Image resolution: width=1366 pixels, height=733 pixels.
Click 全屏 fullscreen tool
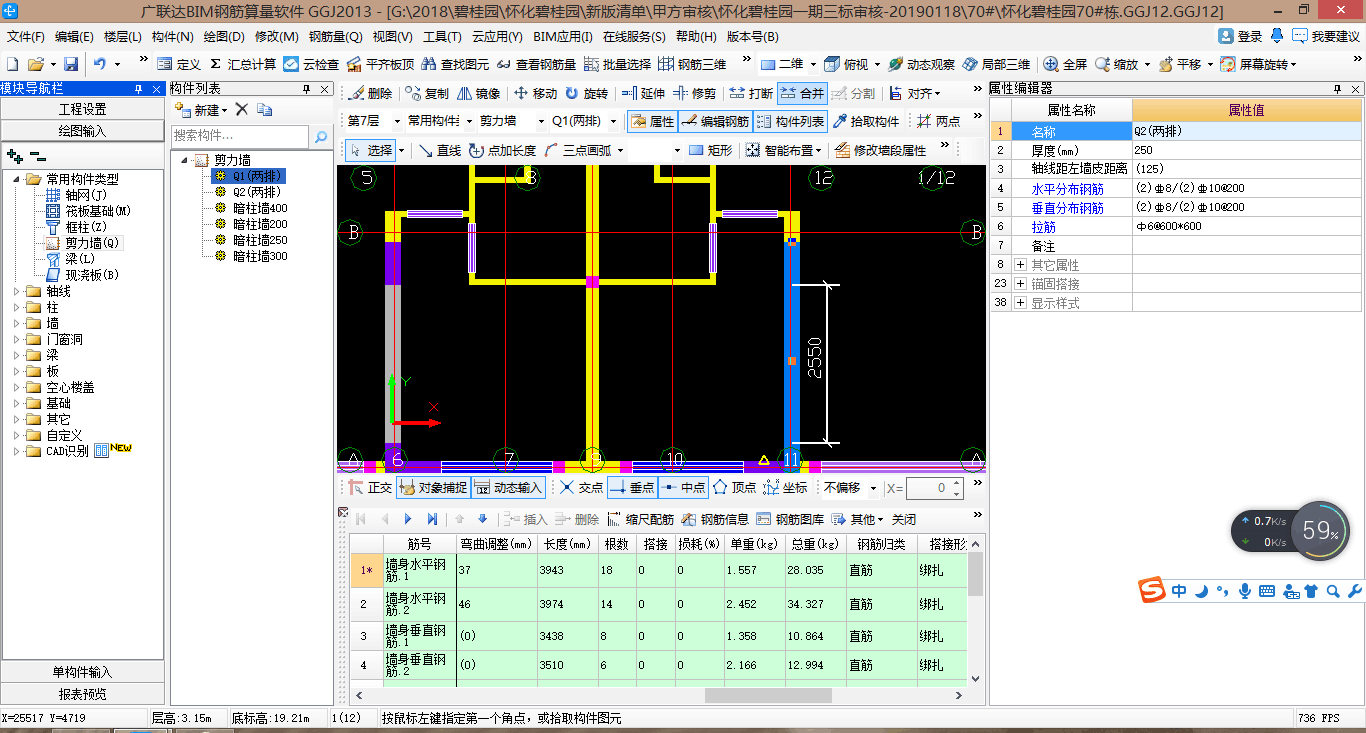(x=1065, y=64)
